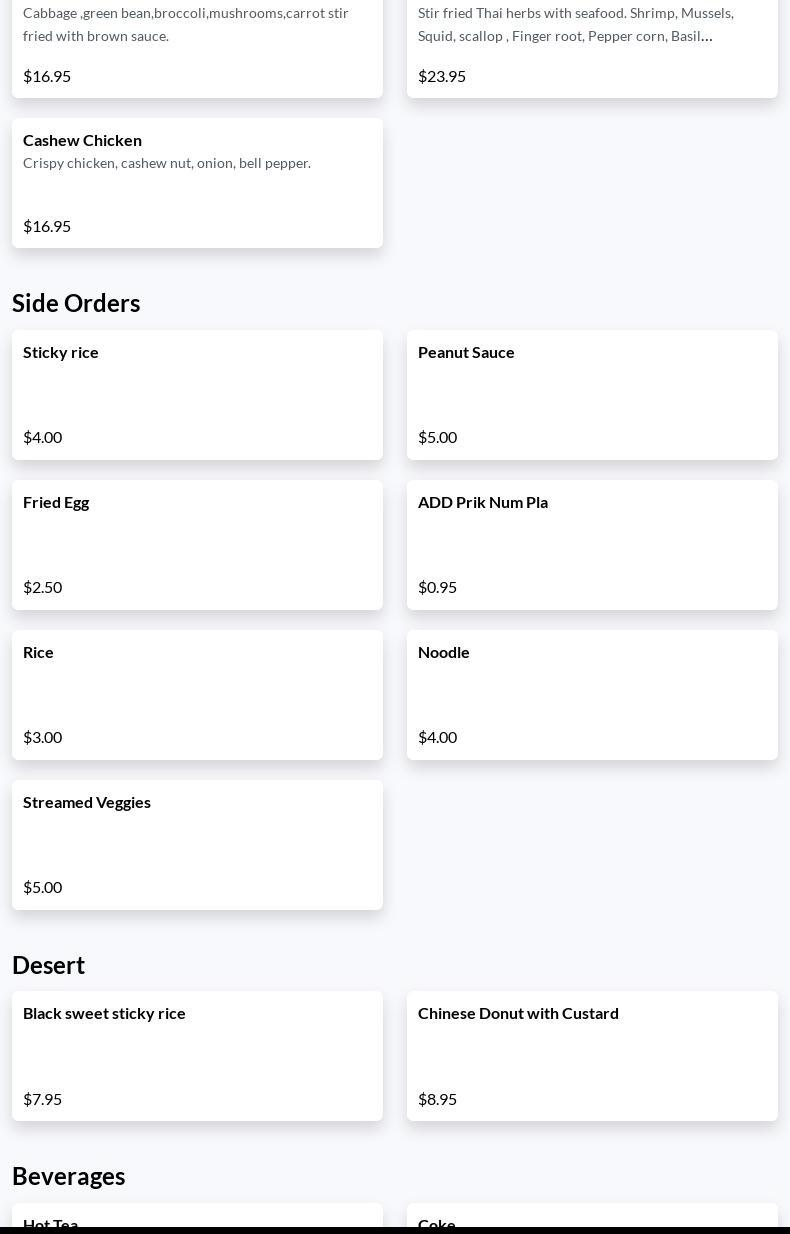This screenshot has width=790, height=1234.
Task: Click the Desert section heading
Action: pos(49,965)
